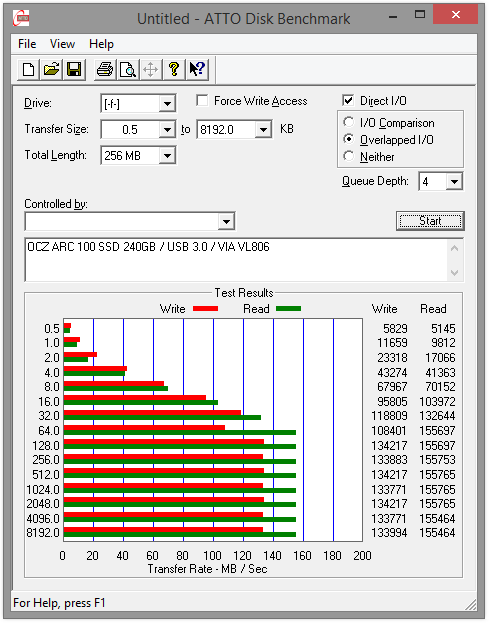
Task: Click the ATTO application icon in title bar
Action: click(x=21, y=18)
